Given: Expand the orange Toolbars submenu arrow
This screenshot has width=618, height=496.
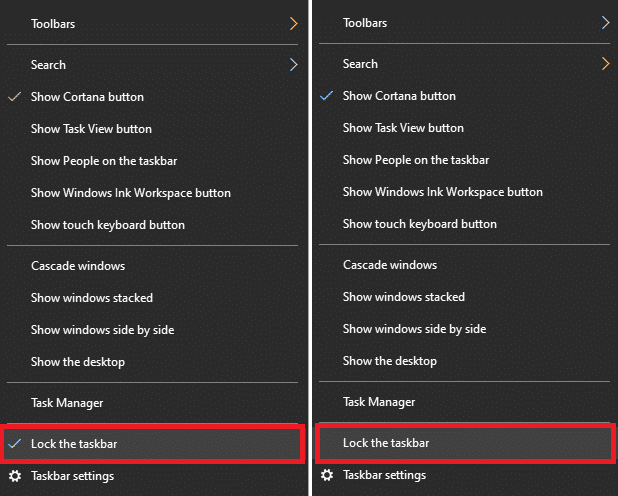Looking at the screenshot, I should (293, 23).
